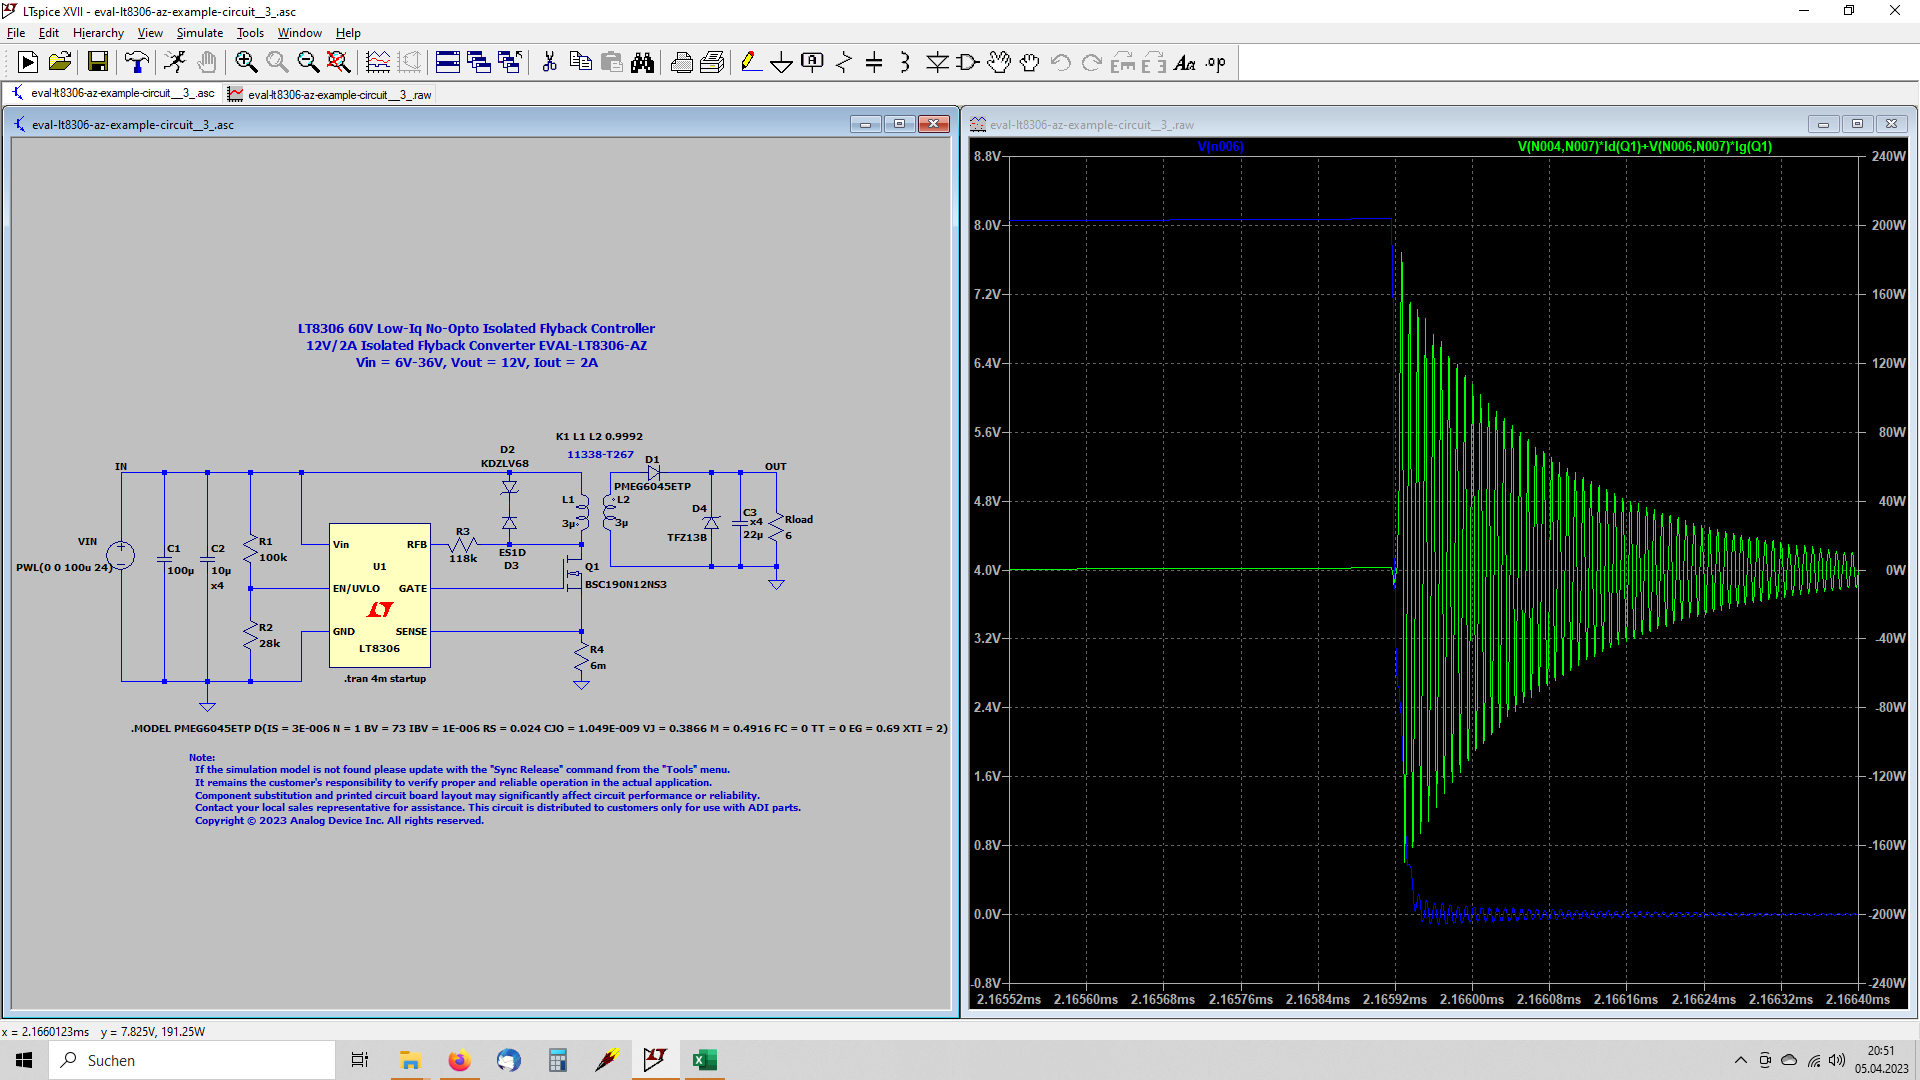Click the Open file folder icon

[60, 62]
